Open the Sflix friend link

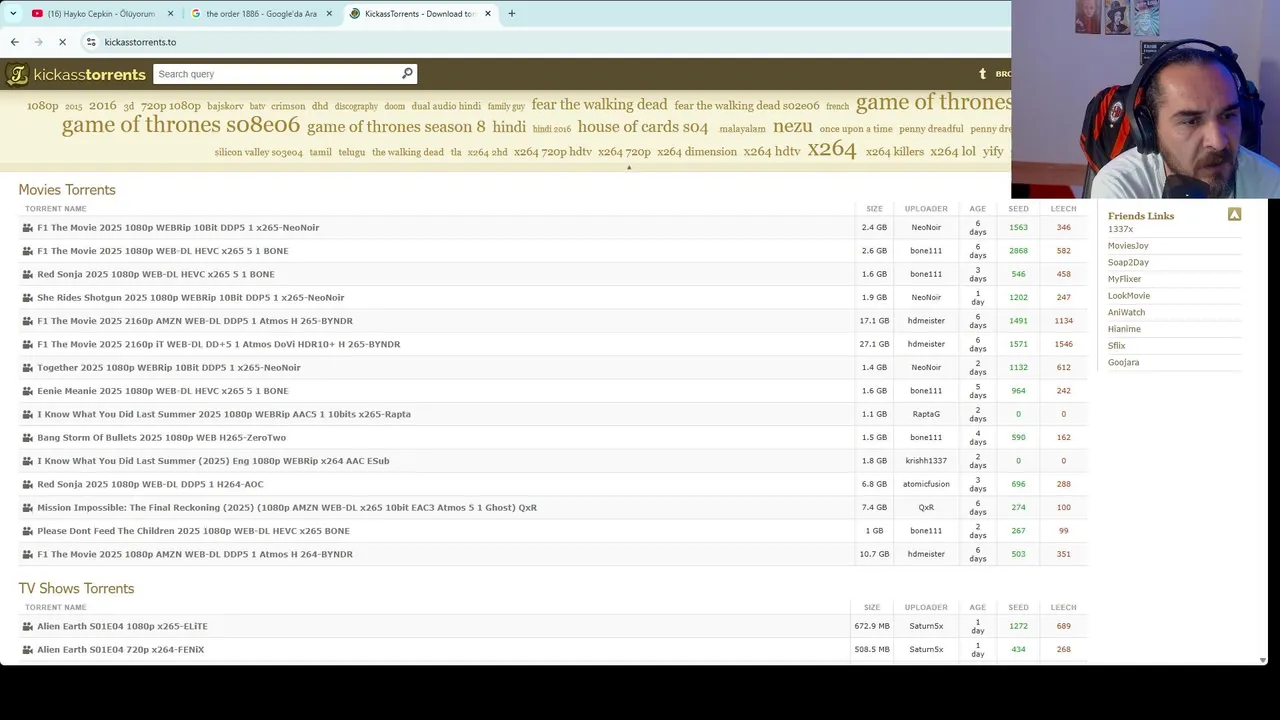click(x=1116, y=346)
